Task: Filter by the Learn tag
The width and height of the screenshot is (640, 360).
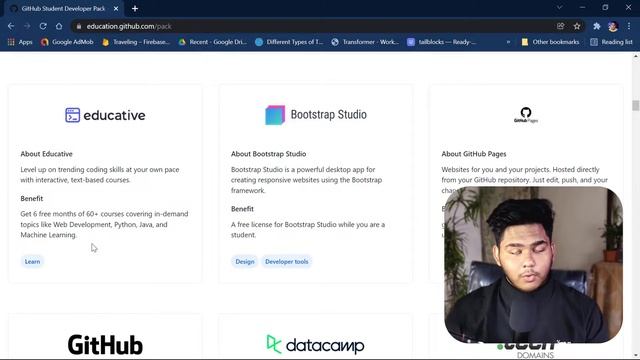Action: coord(32,262)
